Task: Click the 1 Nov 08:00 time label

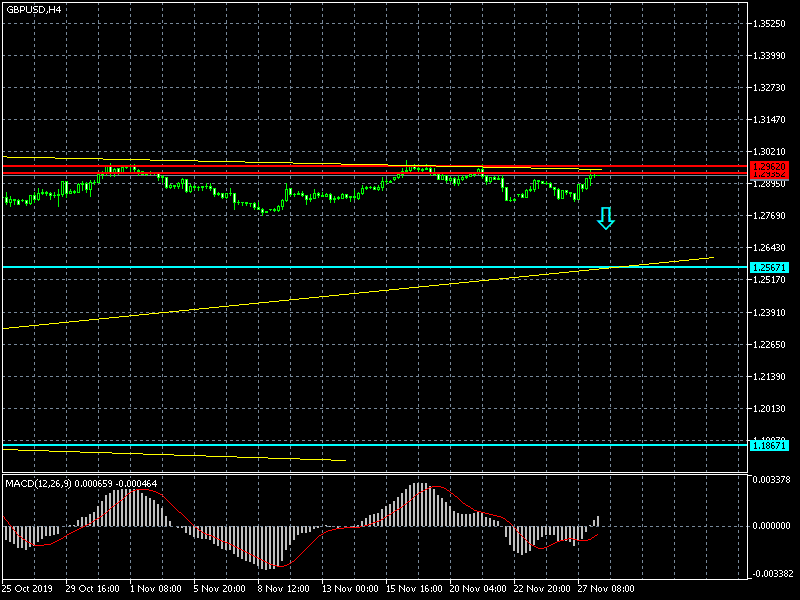Action: 157,589
